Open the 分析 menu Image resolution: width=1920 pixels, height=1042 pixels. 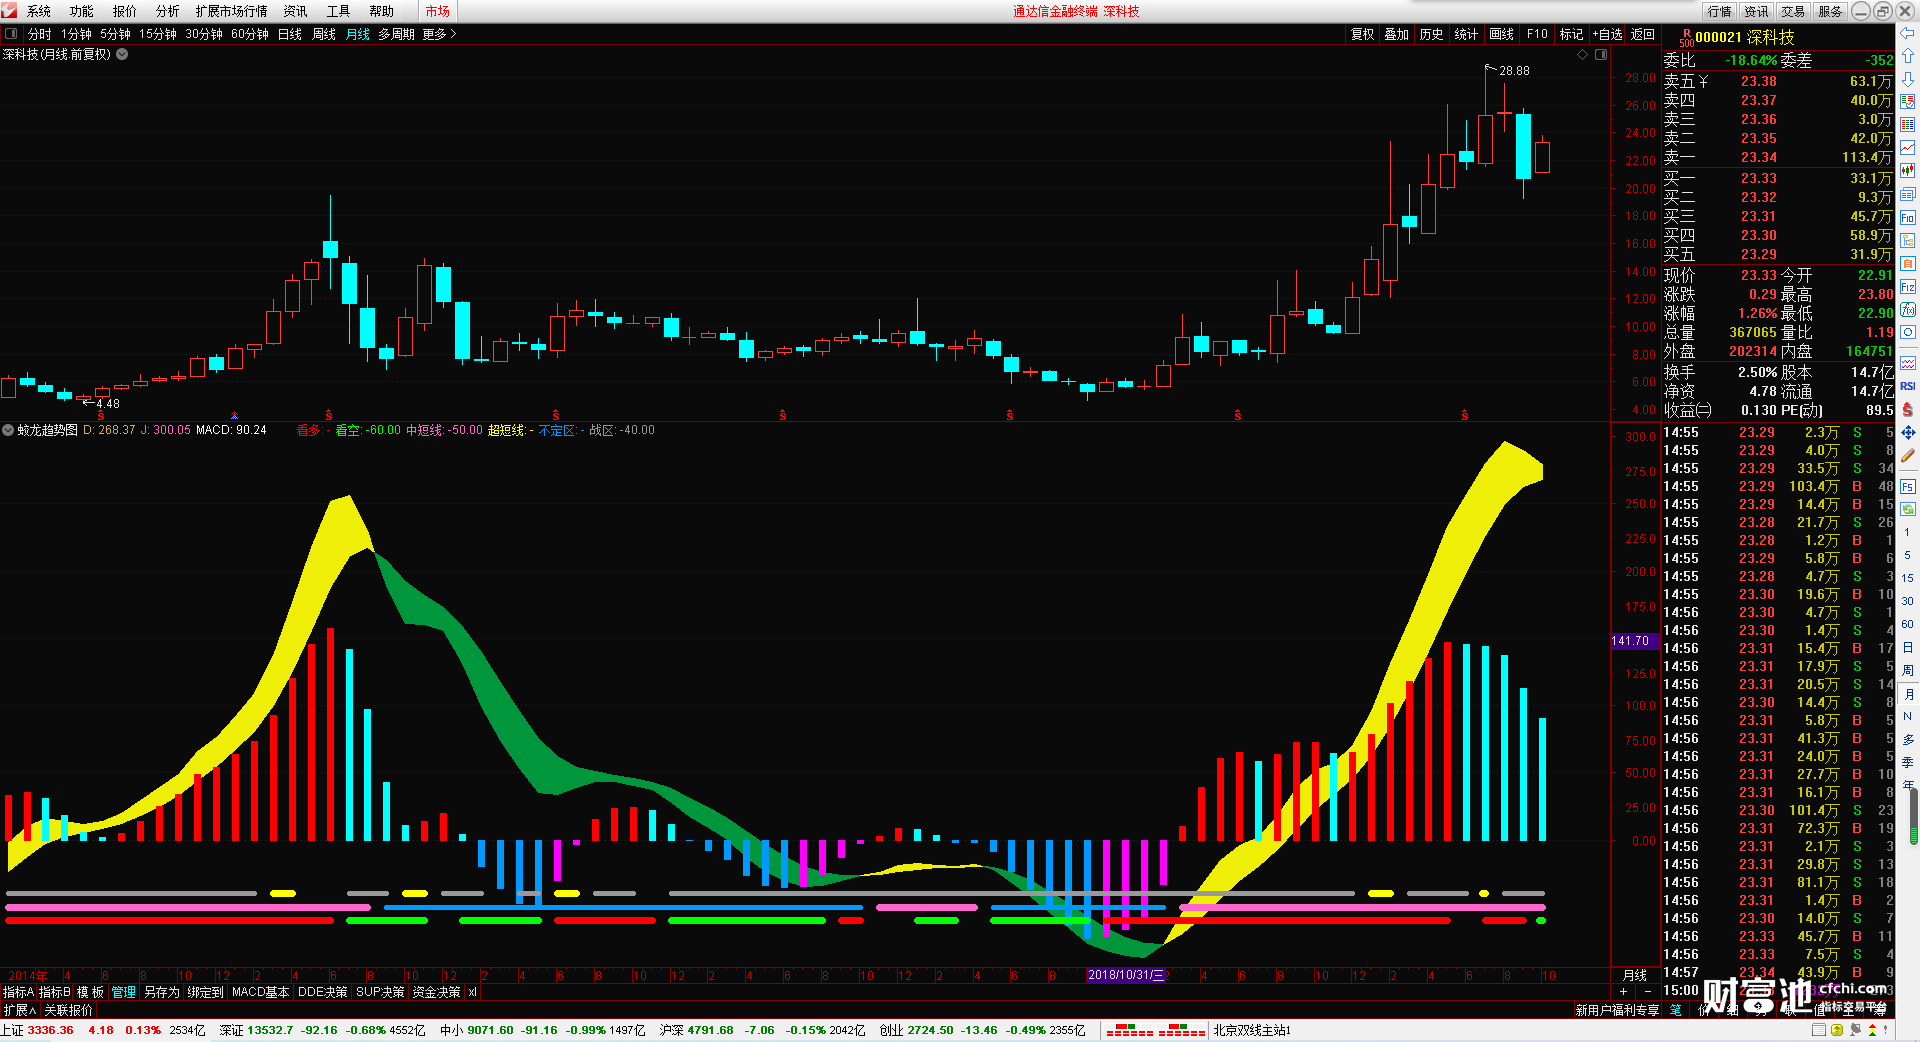click(x=167, y=11)
